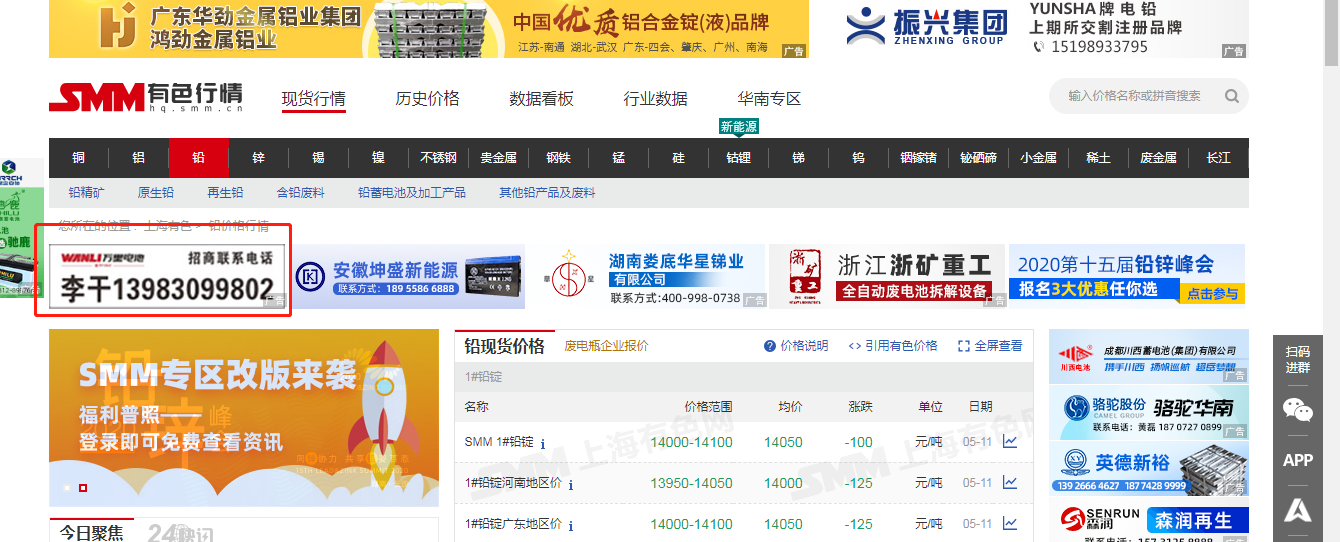Viewport: 1340px width, 542px height.
Task: Open the 华南专区 tab
Action: coord(770,99)
